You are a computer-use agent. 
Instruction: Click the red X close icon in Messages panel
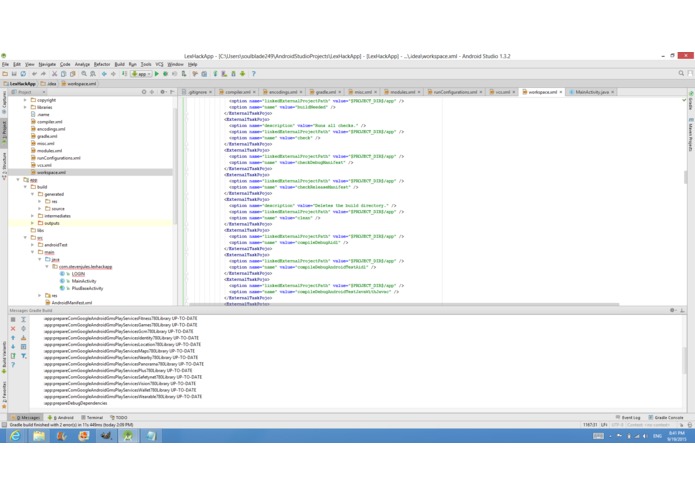click(13, 329)
